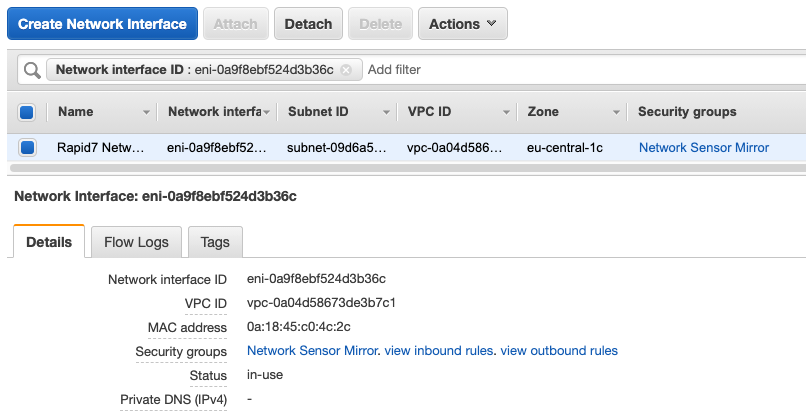The width and height of the screenshot is (806, 413).
Task: Click view outbound rules link
Action: [559, 351]
